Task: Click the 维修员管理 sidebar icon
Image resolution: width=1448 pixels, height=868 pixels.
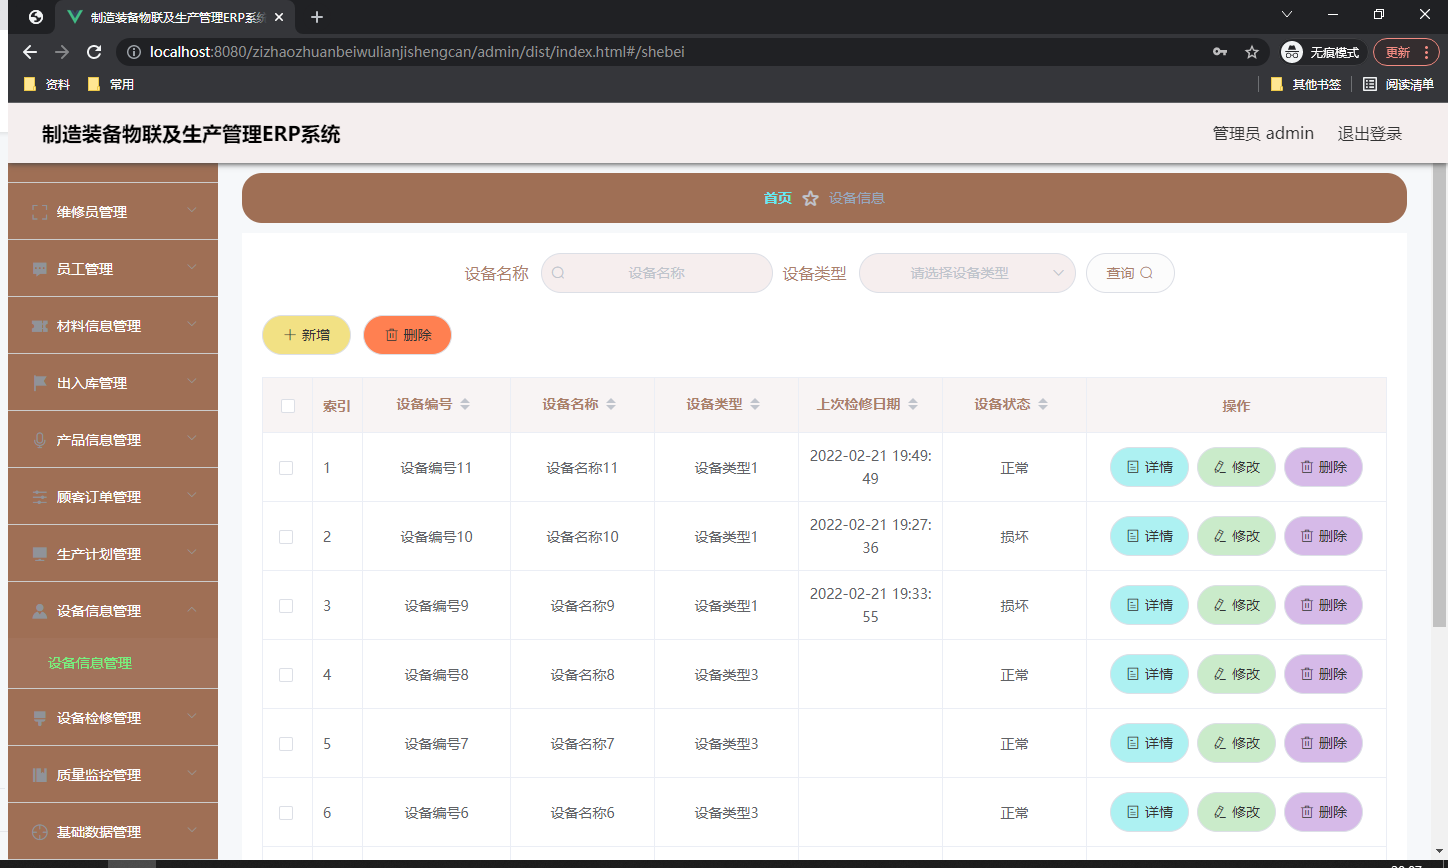Action: coord(40,212)
